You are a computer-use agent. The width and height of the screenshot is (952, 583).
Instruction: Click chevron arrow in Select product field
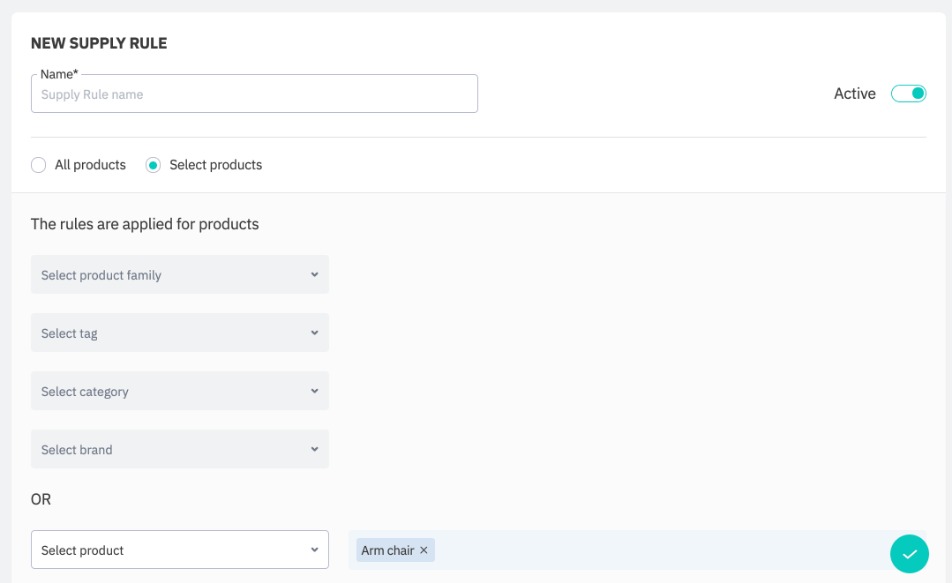tap(314, 550)
